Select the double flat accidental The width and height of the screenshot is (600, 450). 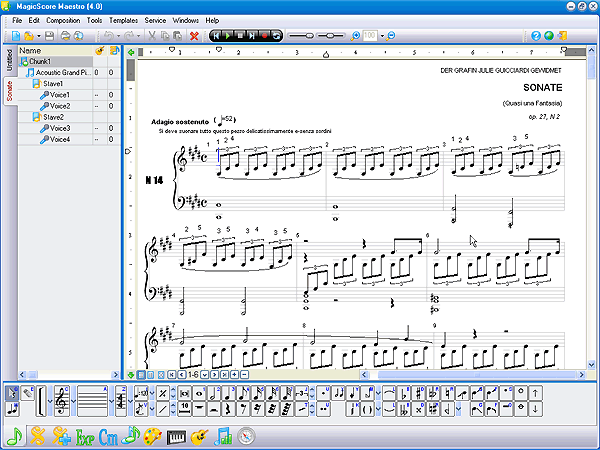[404, 409]
